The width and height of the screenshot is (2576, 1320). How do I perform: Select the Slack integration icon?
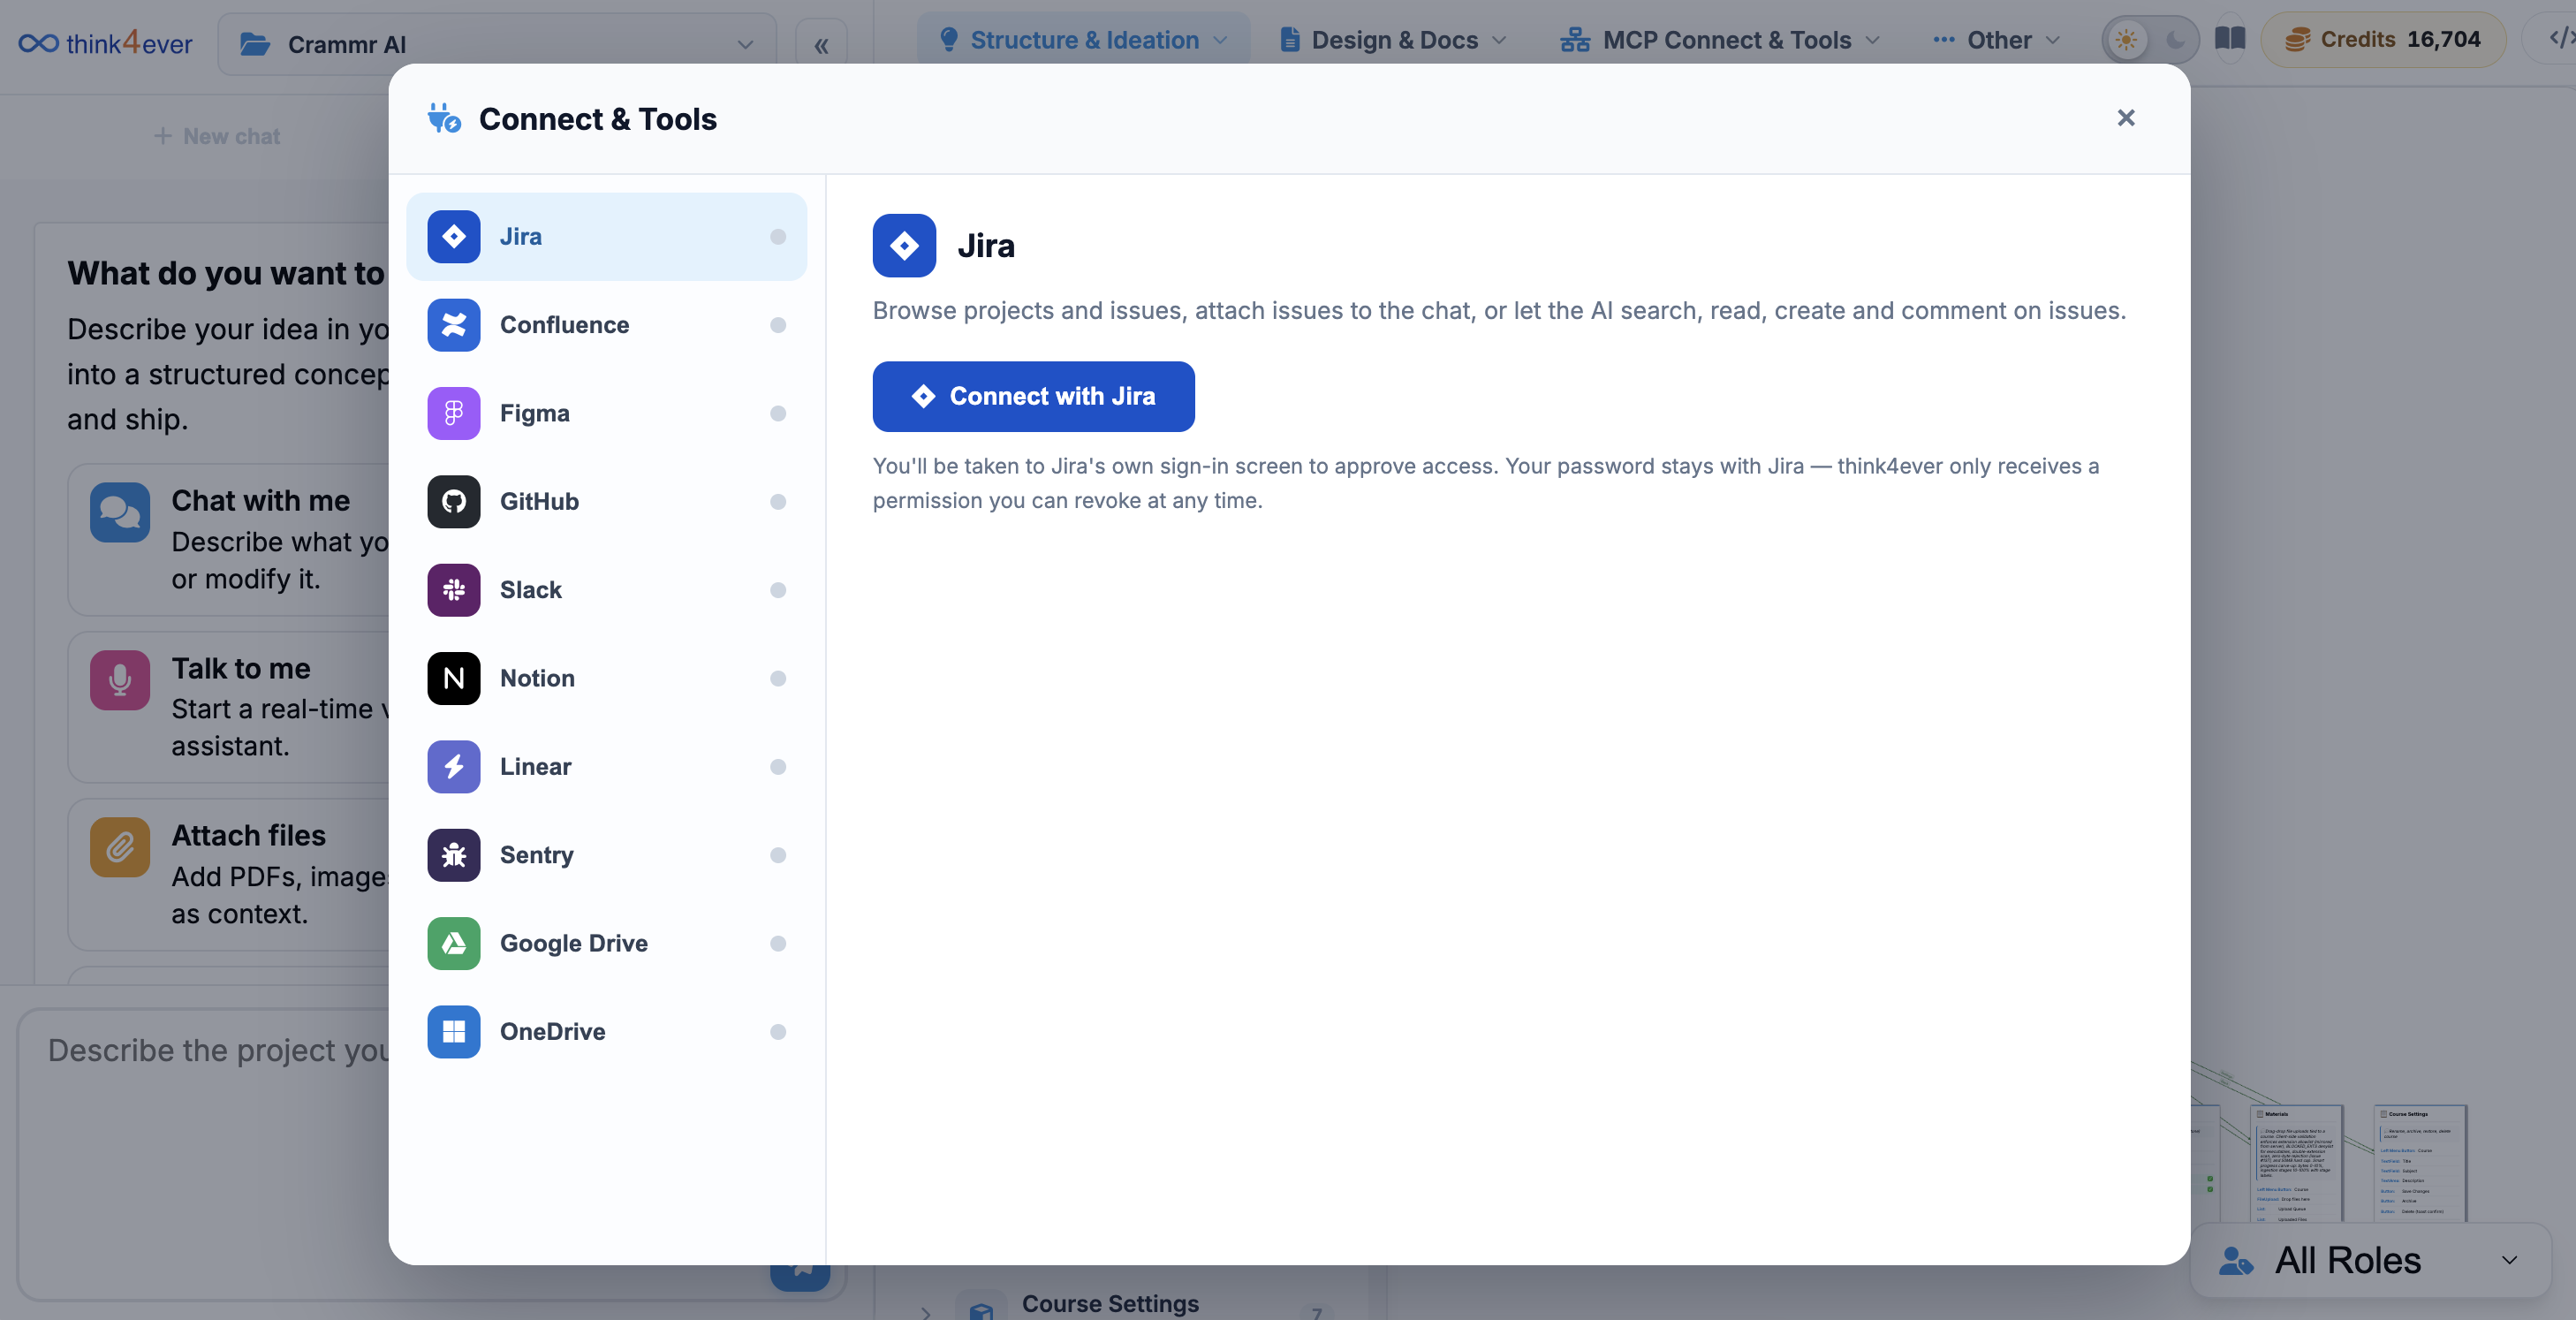453,590
